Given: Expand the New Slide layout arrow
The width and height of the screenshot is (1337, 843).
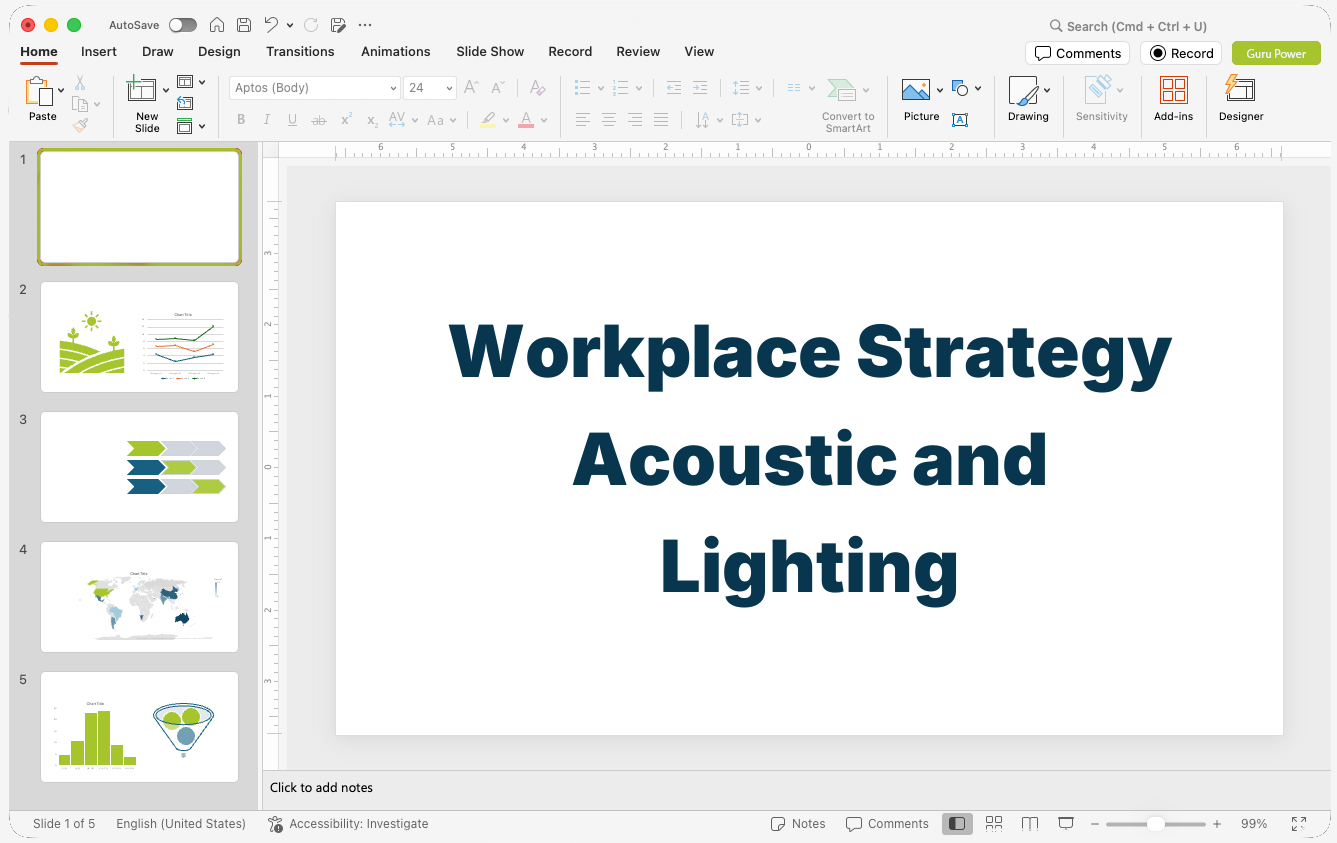Looking at the screenshot, I should [166, 90].
